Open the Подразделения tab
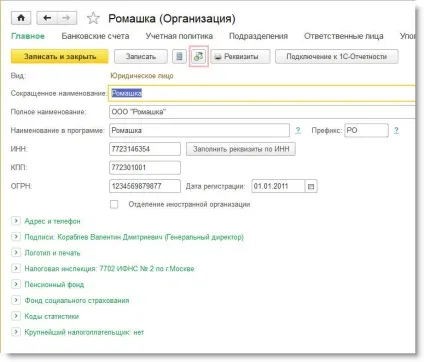The height and width of the screenshot is (362, 424). pyautogui.click(x=258, y=36)
